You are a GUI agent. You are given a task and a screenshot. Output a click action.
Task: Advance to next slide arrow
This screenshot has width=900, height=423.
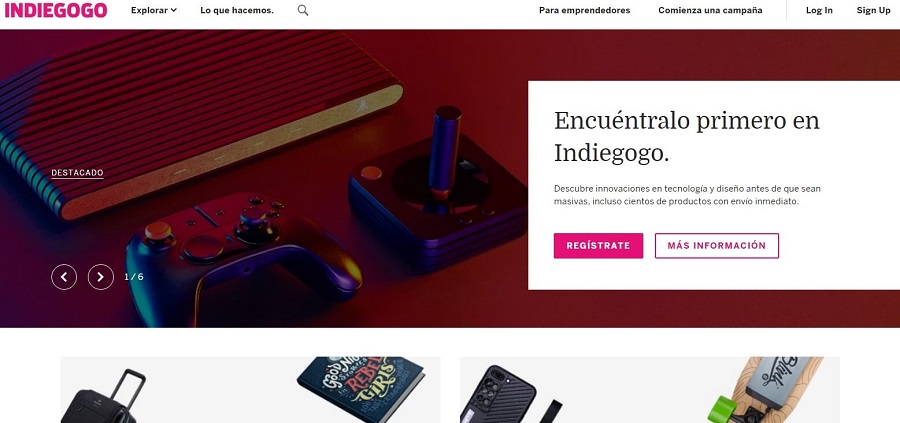tap(100, 277)
